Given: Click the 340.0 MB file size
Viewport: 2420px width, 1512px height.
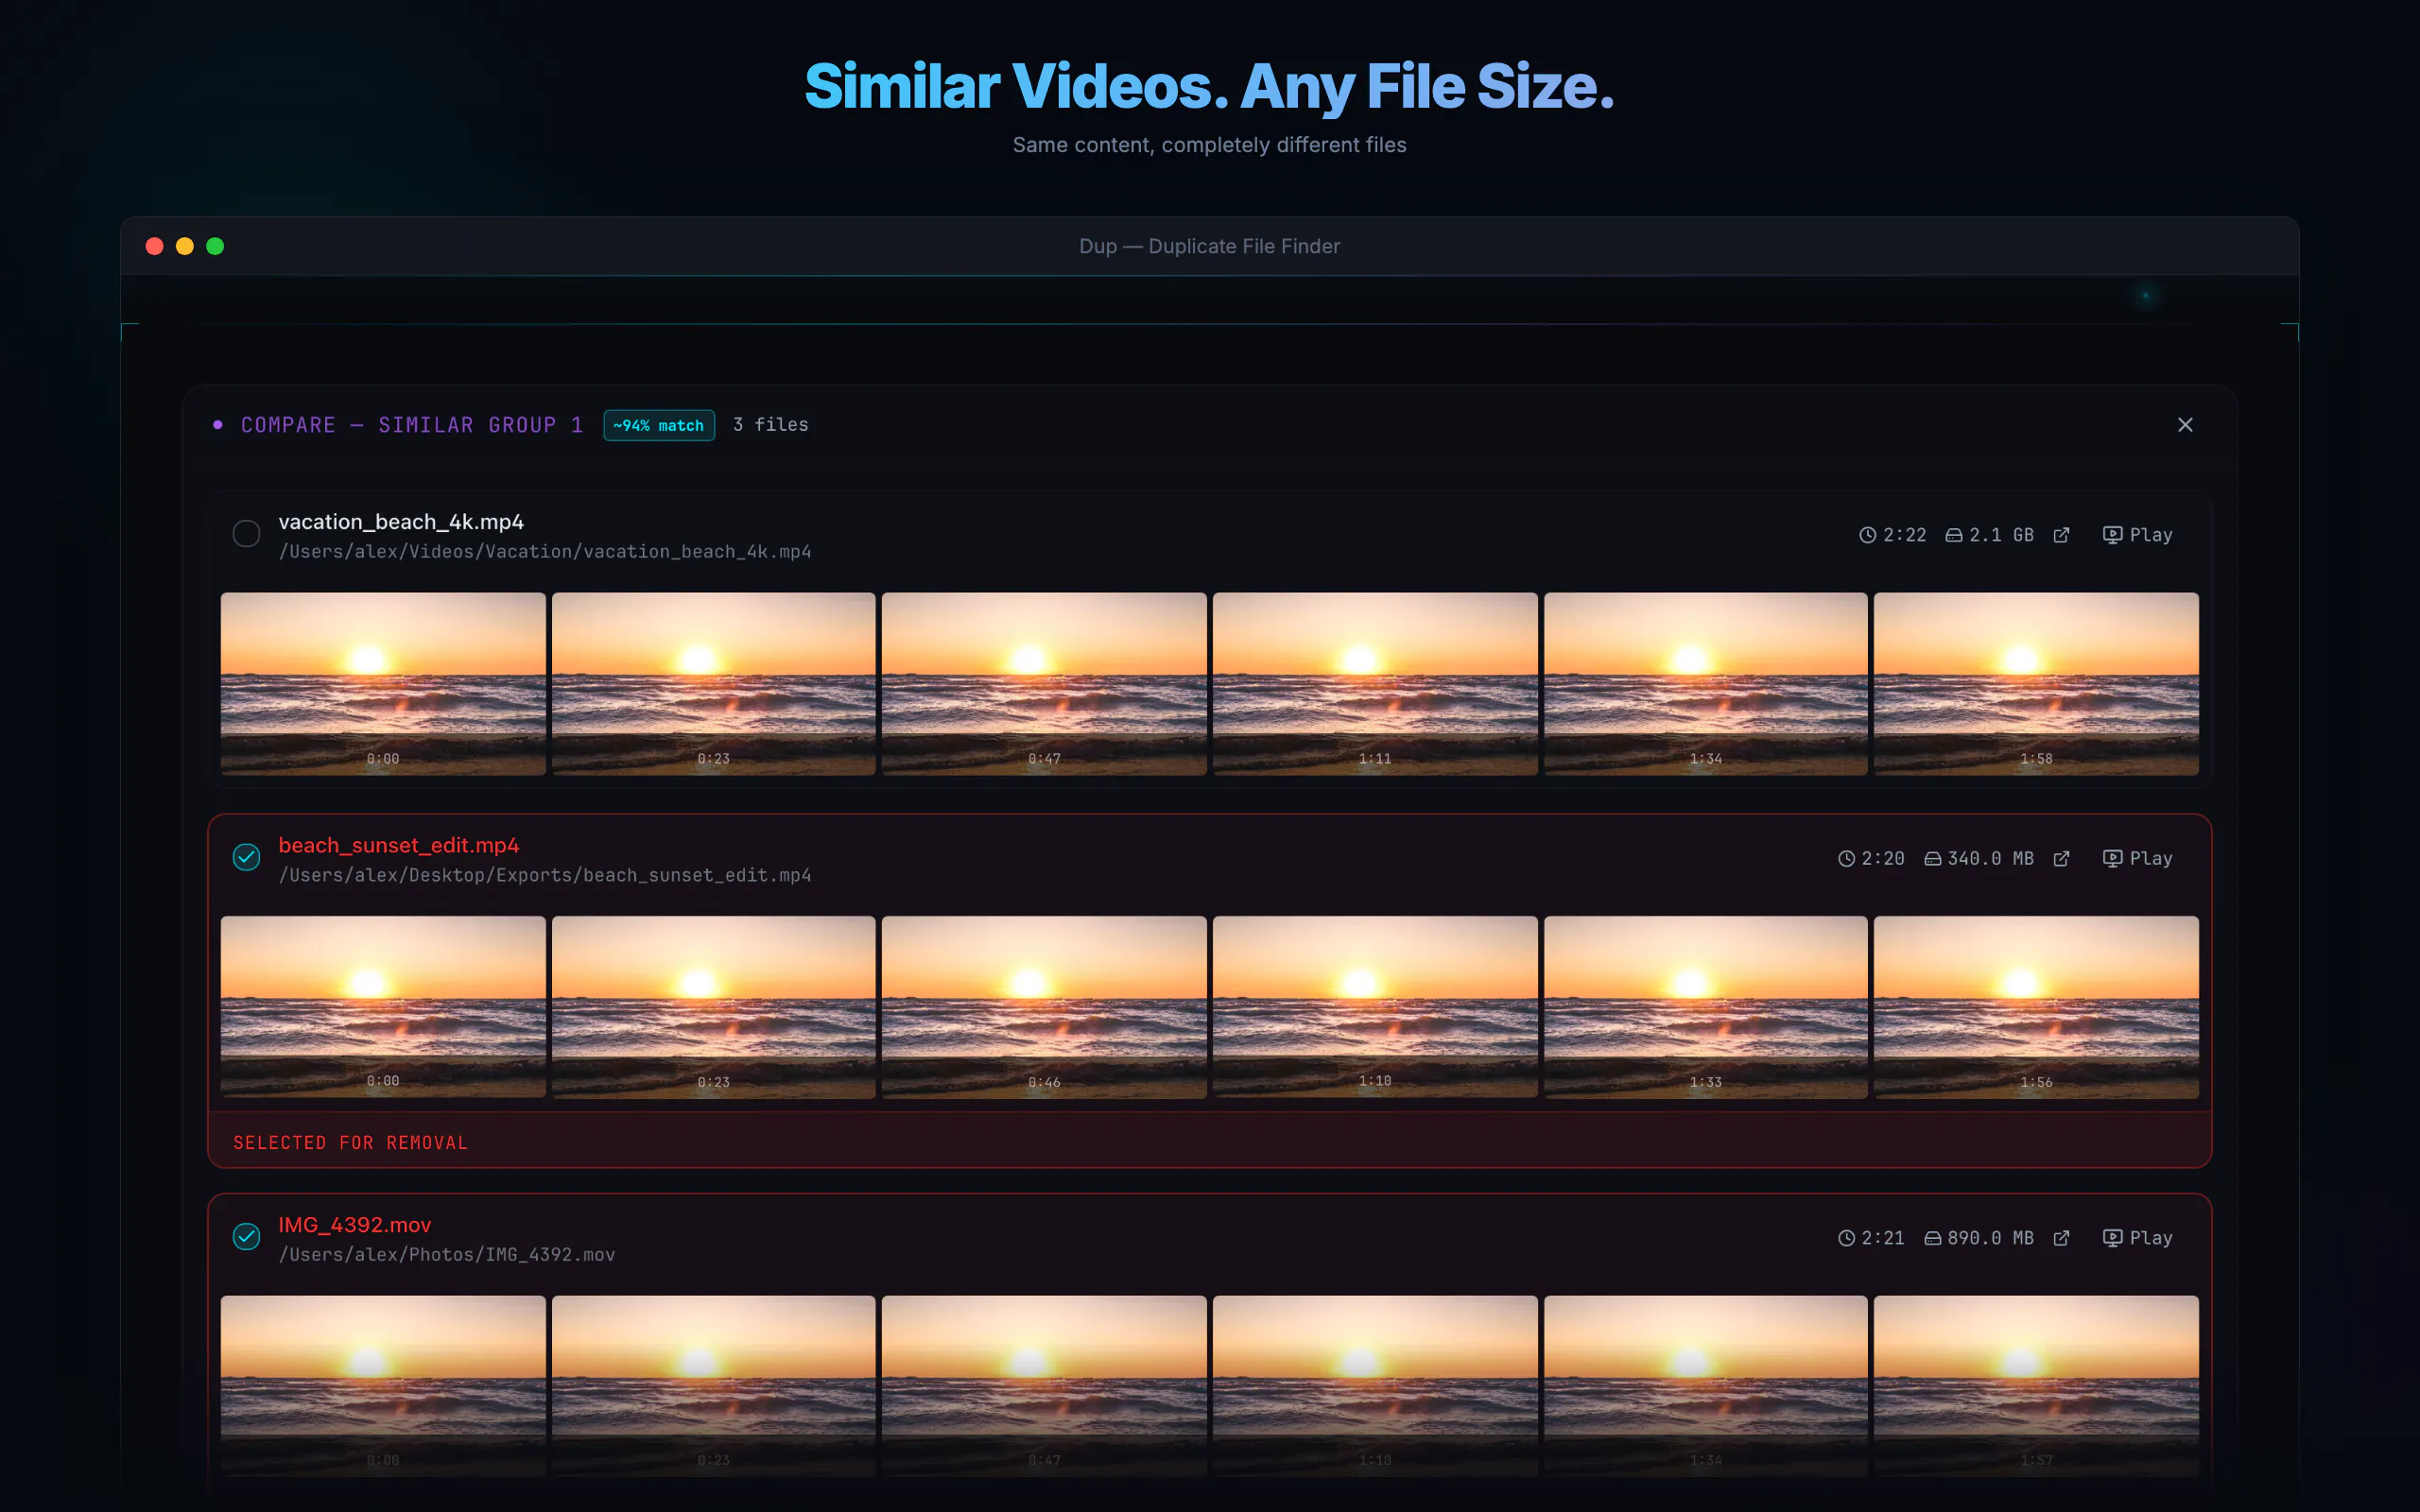Looking at the screenshot, I should (x=1979, y=858).
